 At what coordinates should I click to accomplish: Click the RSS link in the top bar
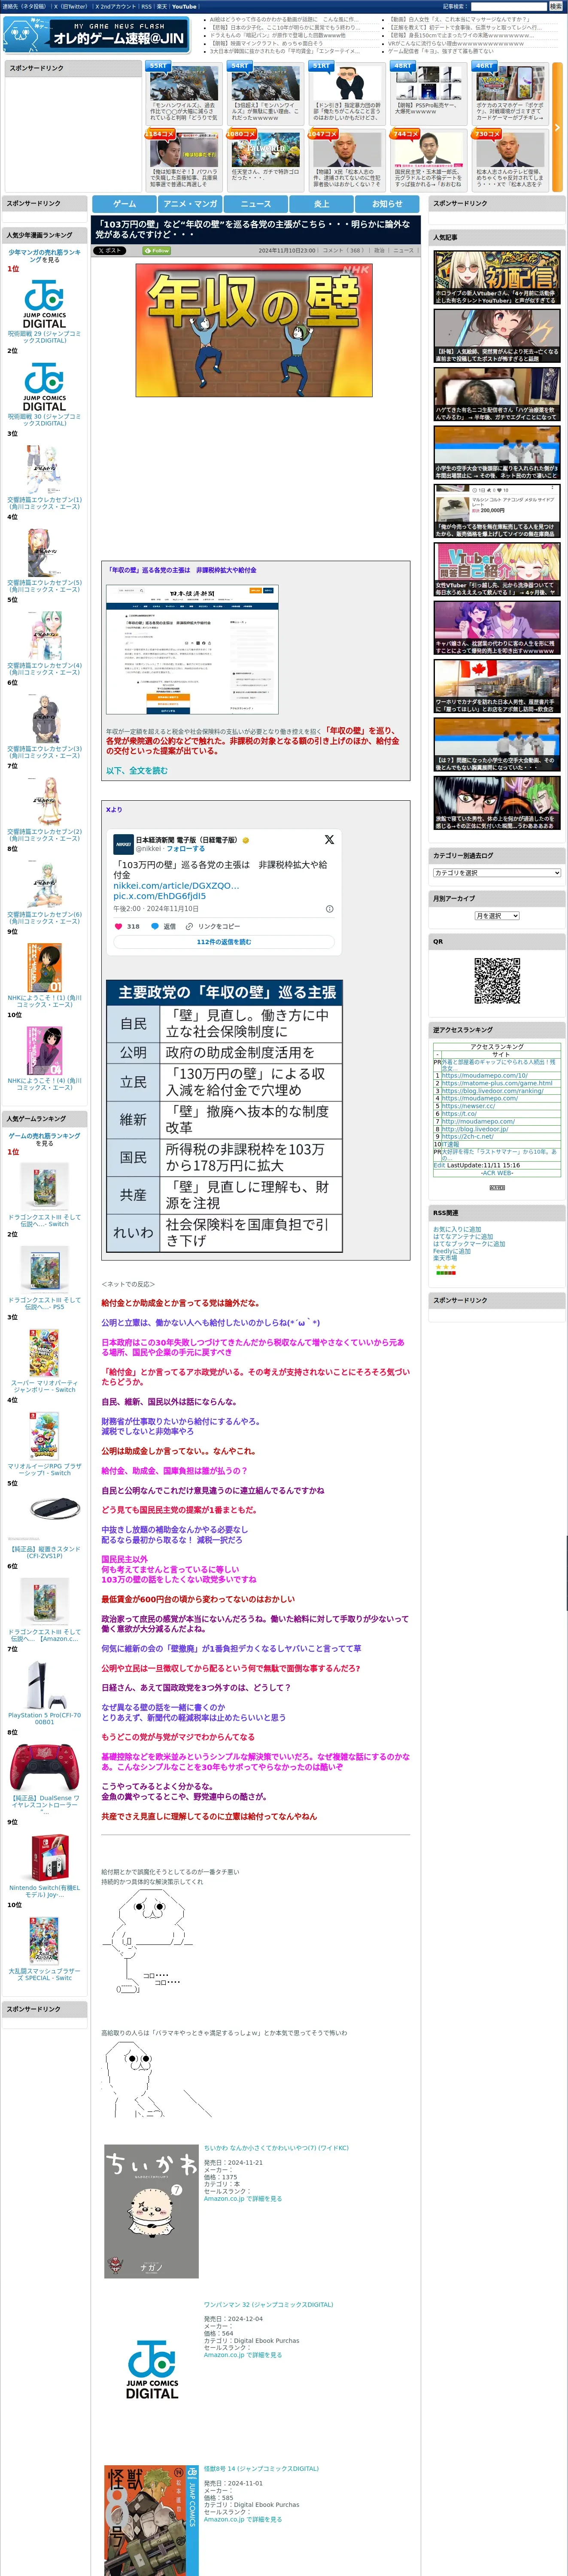tap(146, 6)
